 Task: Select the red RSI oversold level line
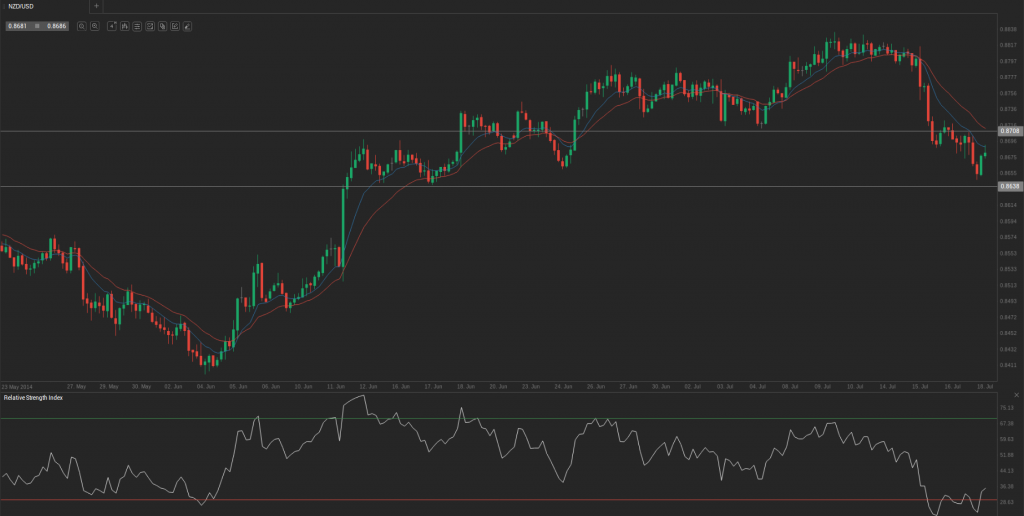tap(500, 499)
